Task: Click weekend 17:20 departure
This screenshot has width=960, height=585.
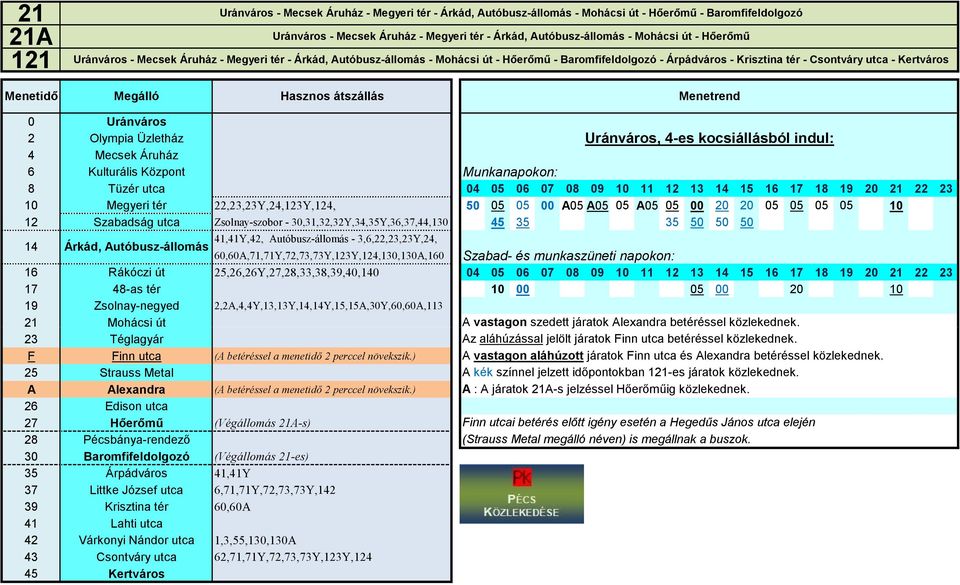Action: click(x=796, y=289)
